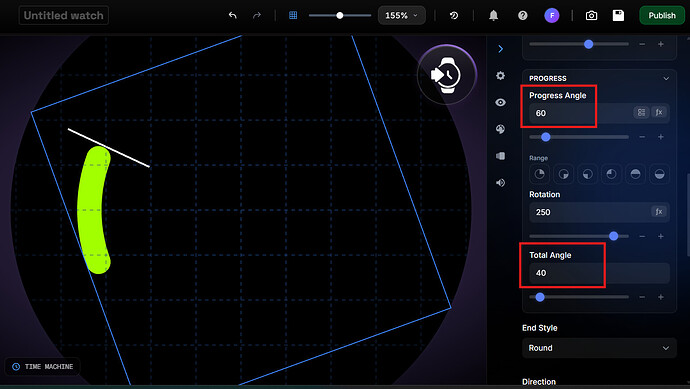The width and height of the screenshot is (690, 389).
Task: Adjust the Rotation slider
Action: 613,236
